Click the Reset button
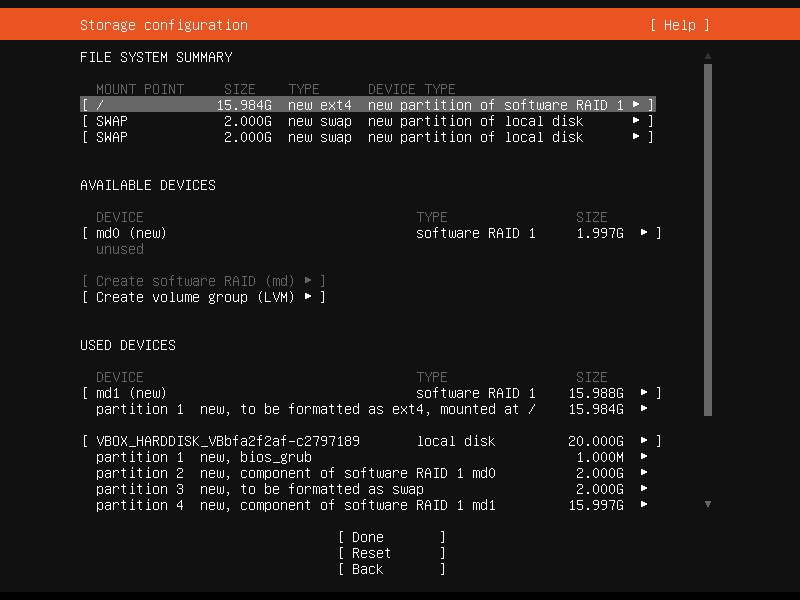 pos(392,553)
